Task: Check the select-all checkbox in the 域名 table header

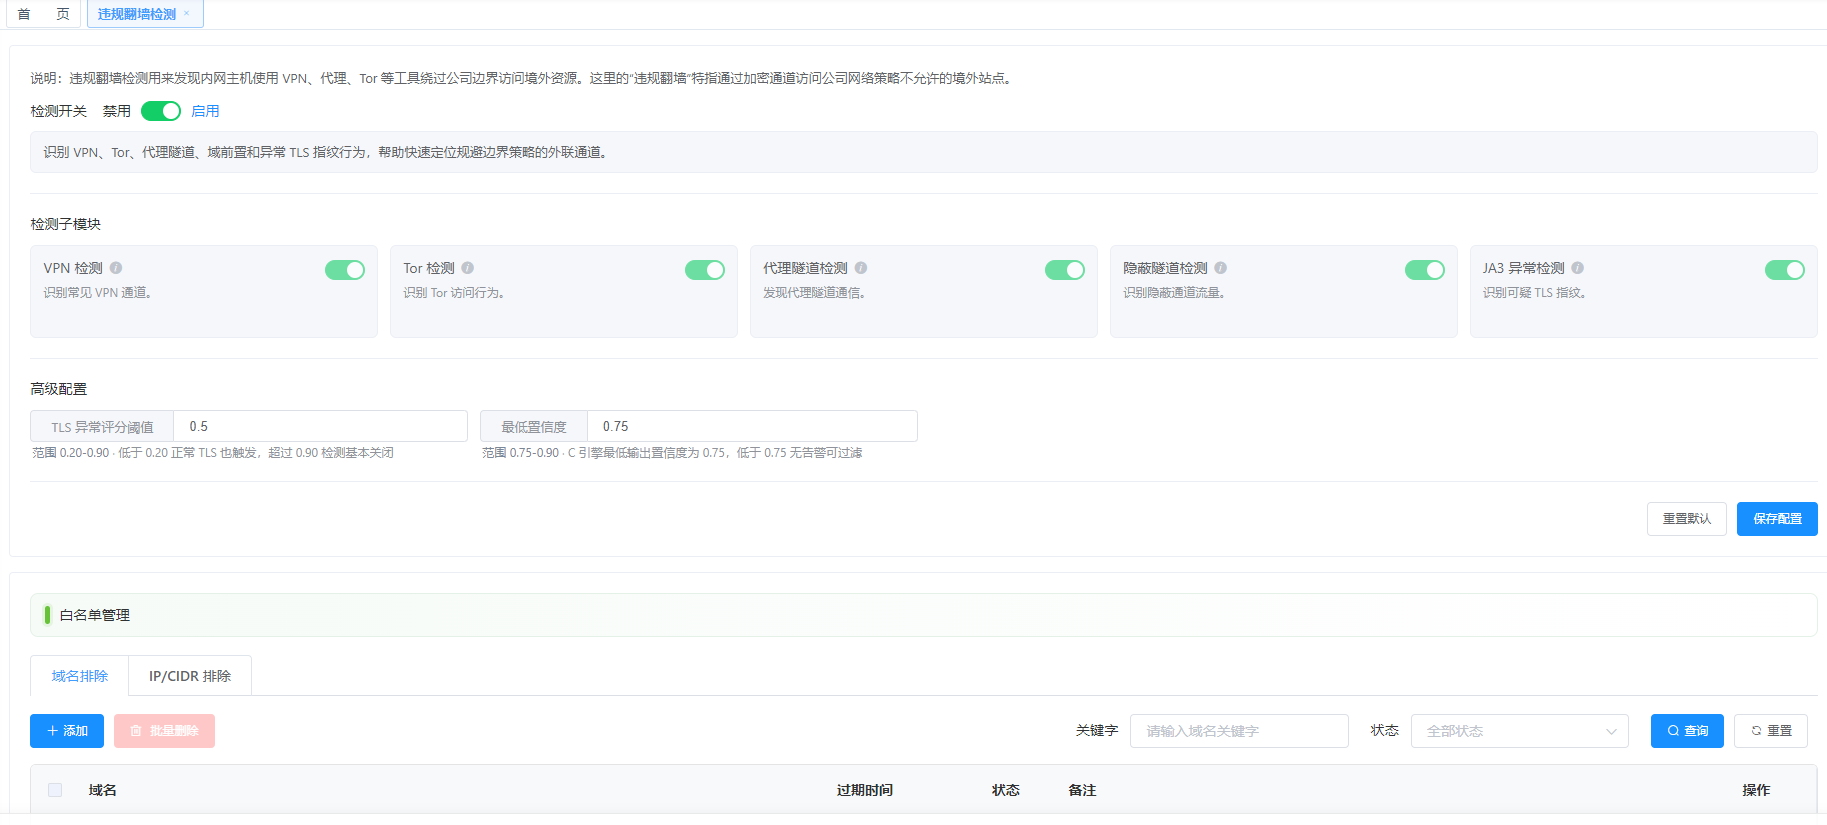Action: [x=55, y=790]
